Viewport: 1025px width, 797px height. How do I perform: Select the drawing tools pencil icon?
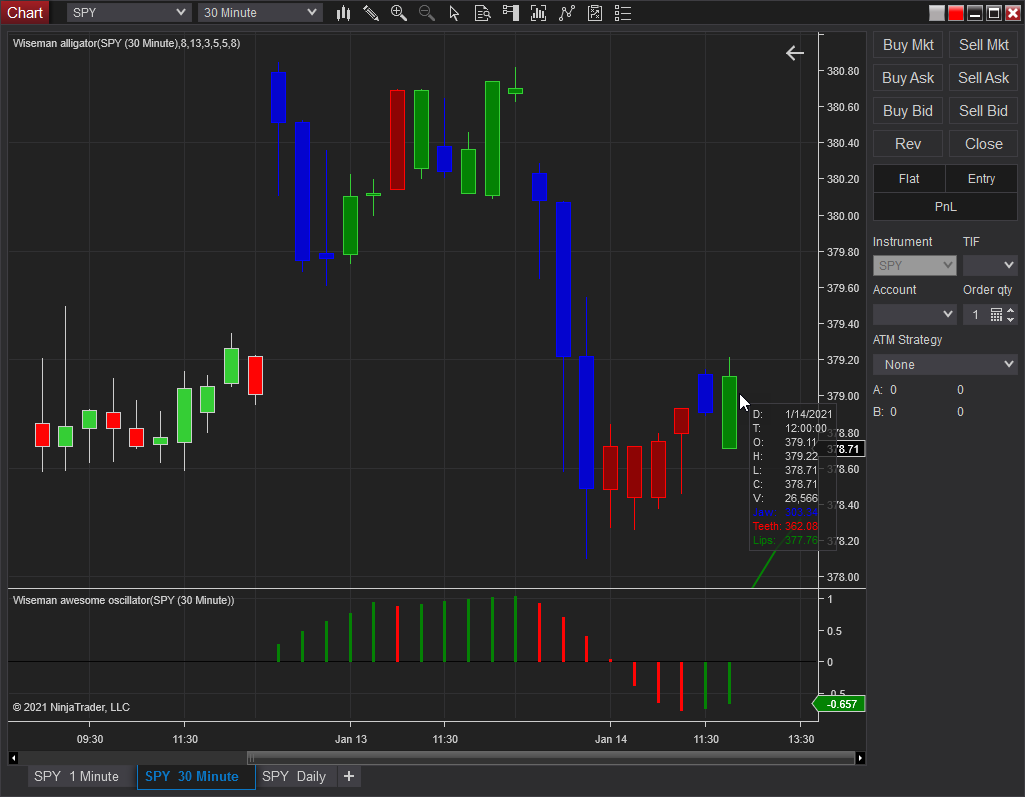tap(371, 12)
